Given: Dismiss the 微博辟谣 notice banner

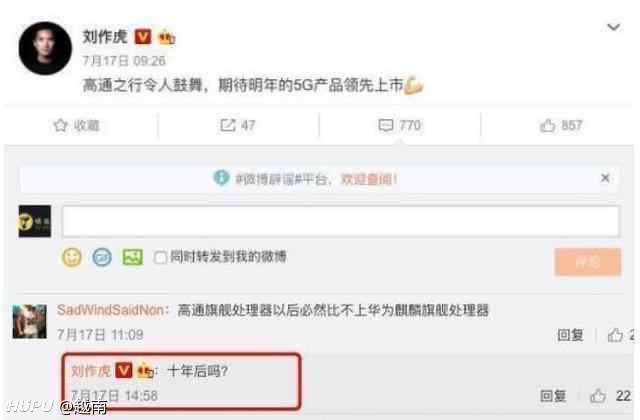Looking at the screenshot, I should point(605,178).
